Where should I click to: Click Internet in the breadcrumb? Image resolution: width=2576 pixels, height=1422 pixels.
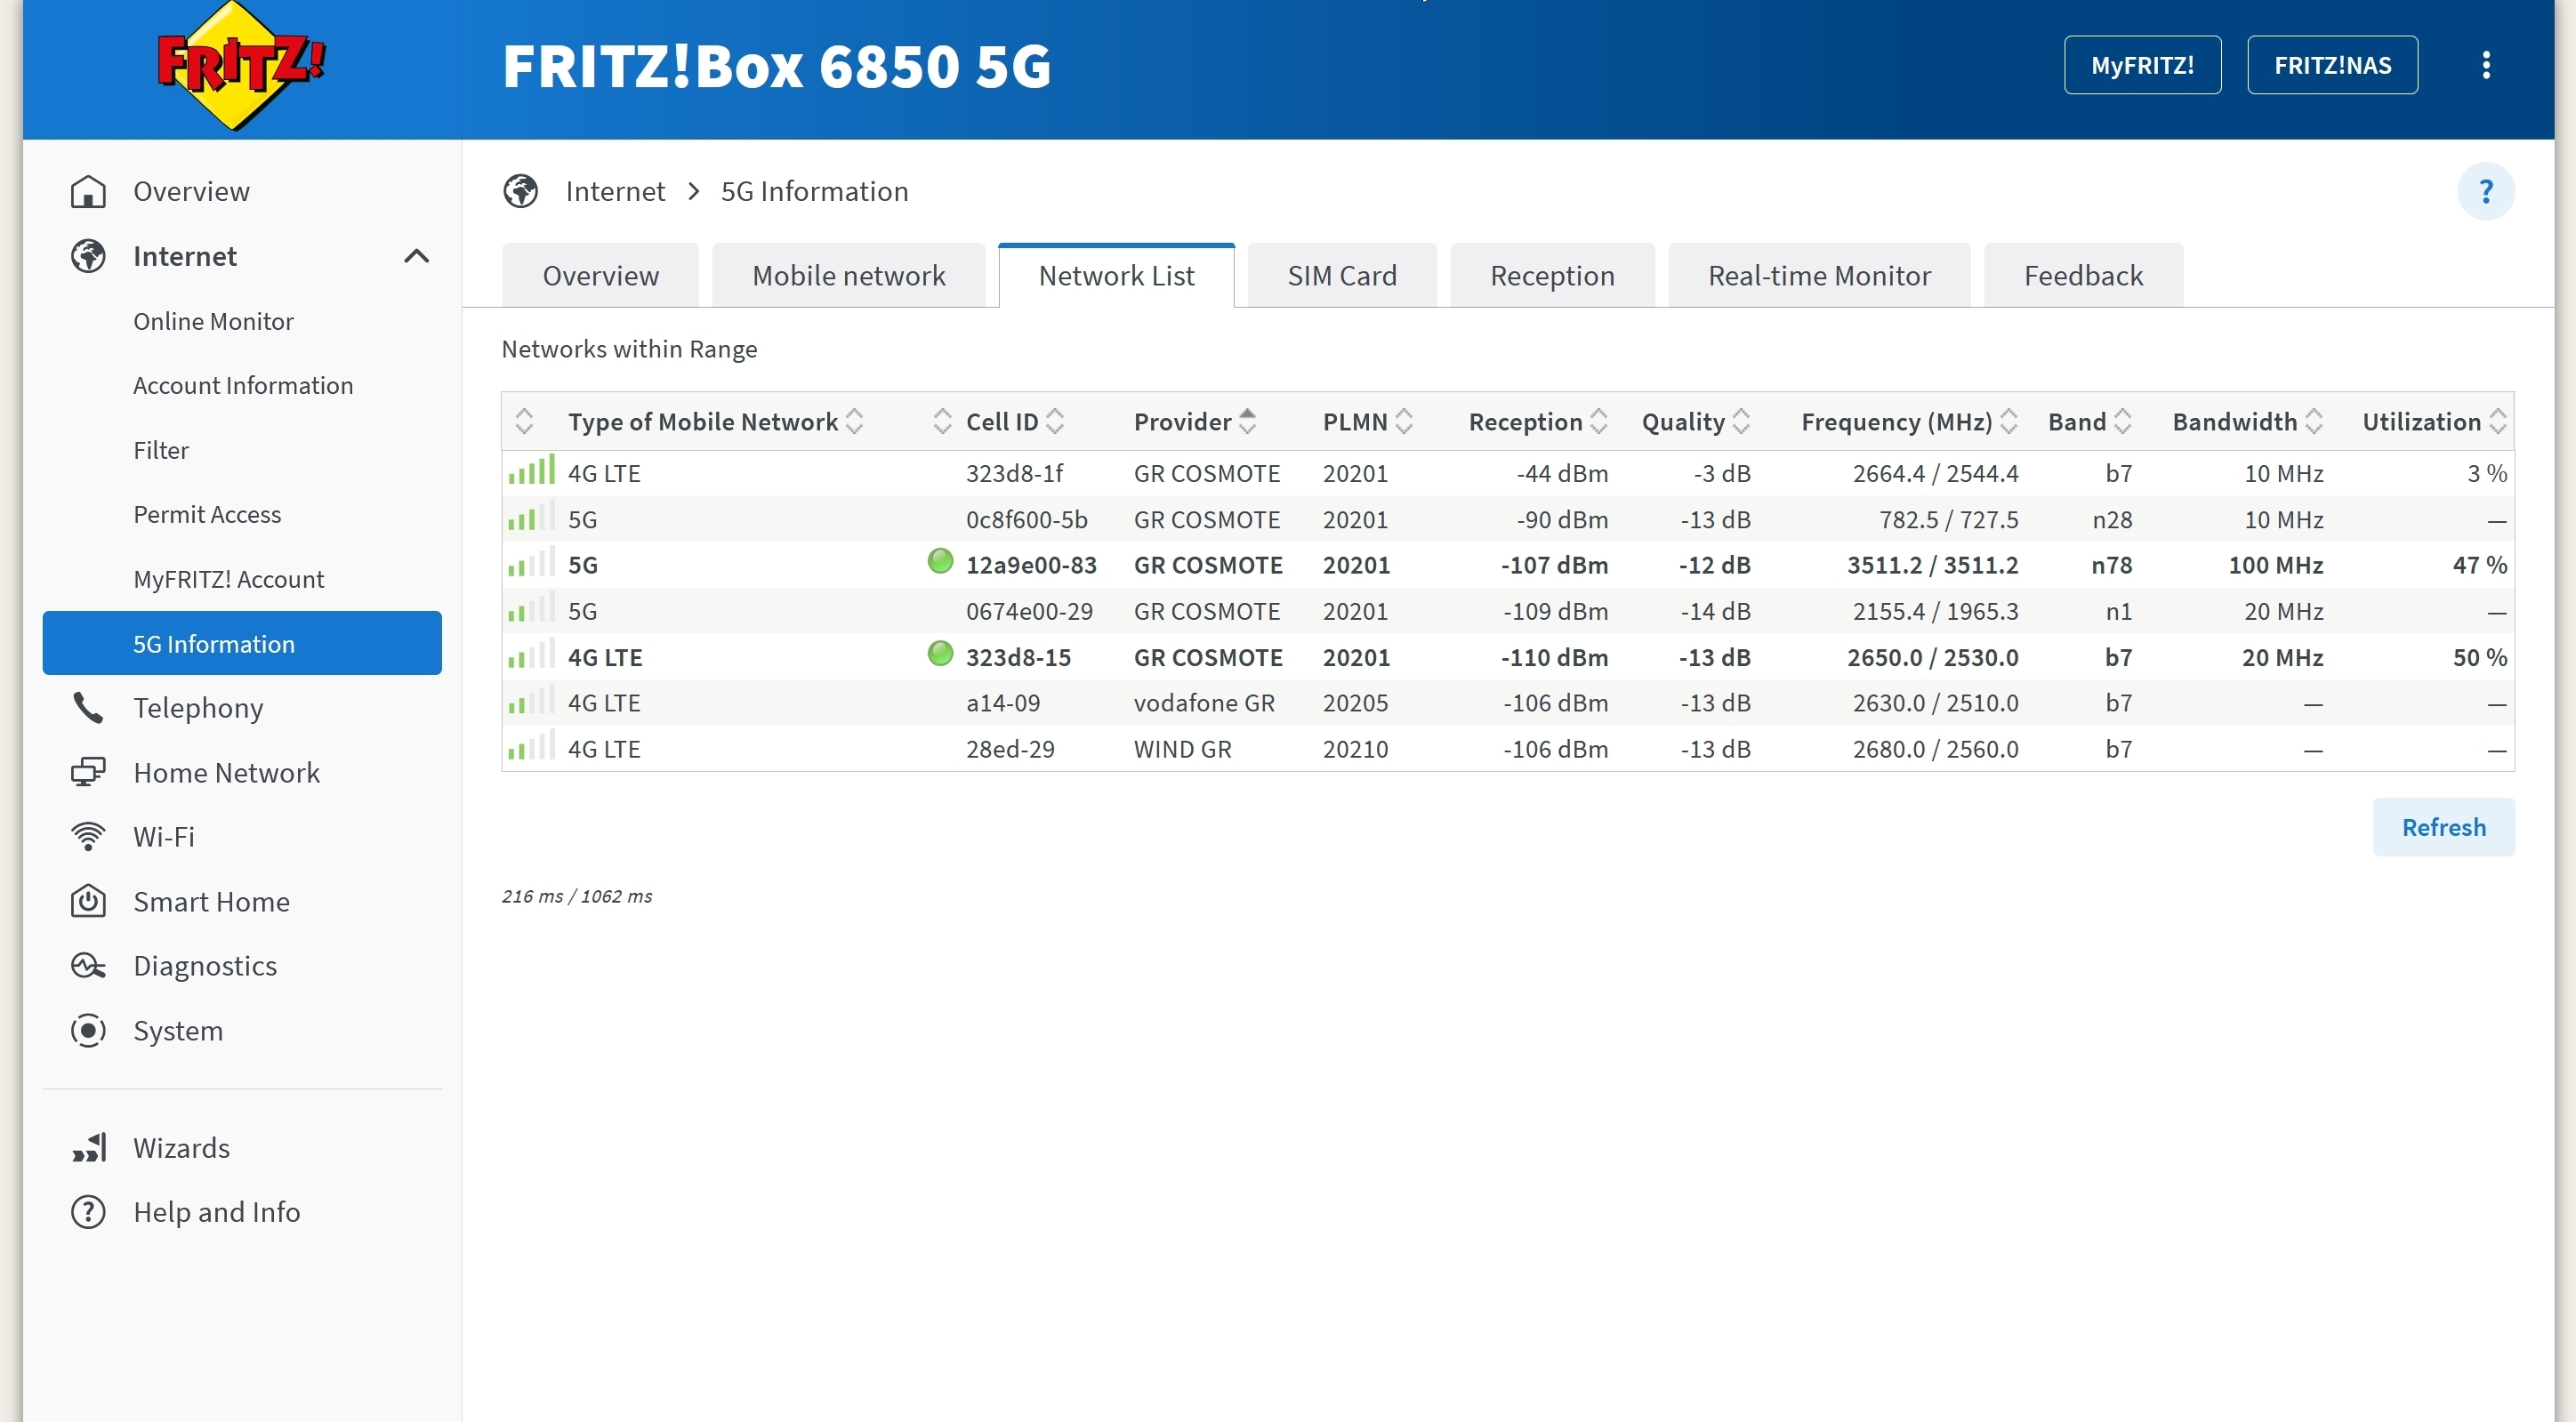click(615, 191)
